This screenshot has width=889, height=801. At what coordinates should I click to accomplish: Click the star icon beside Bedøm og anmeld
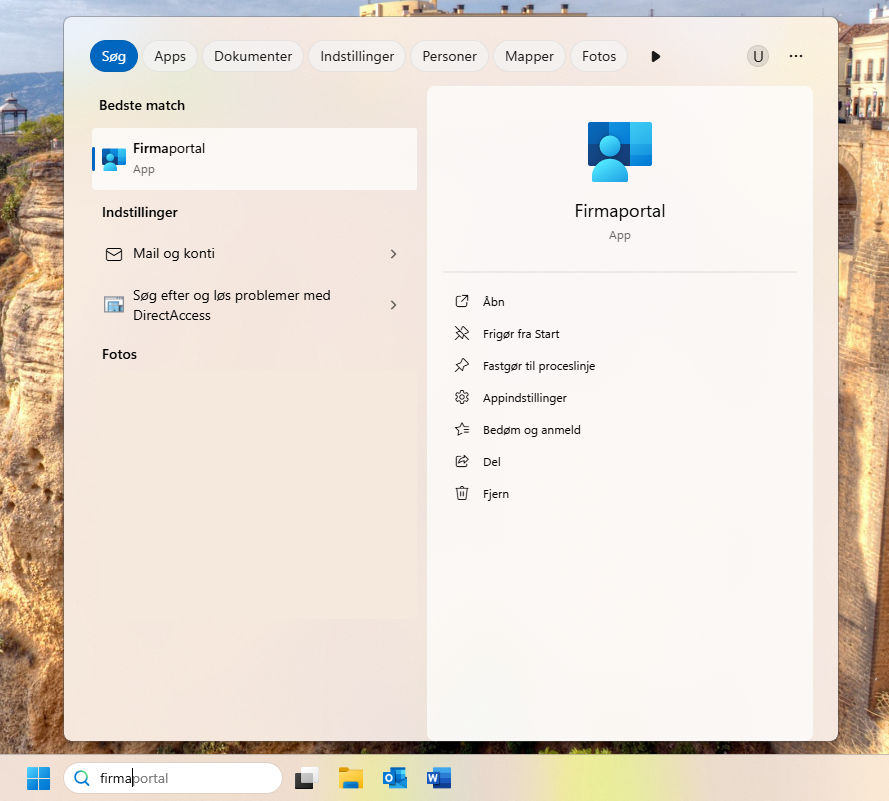462,429
